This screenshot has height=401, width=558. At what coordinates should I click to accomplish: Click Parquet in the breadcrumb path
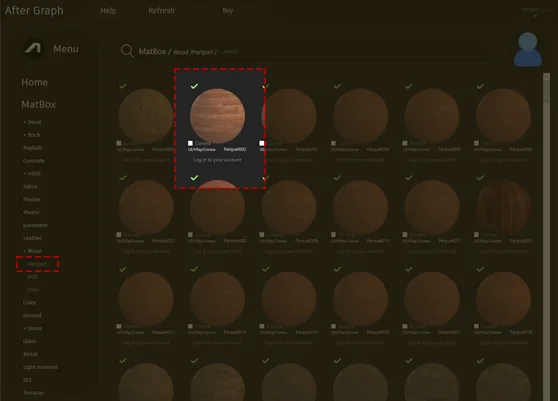[x=202, y=52]
